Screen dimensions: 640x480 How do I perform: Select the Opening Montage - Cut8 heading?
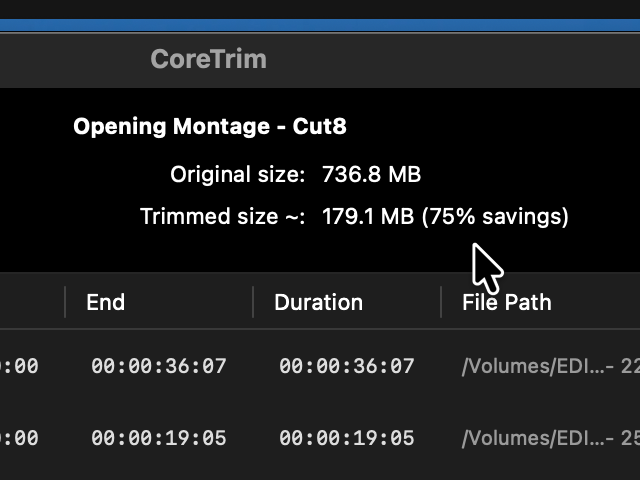[210, 126]
